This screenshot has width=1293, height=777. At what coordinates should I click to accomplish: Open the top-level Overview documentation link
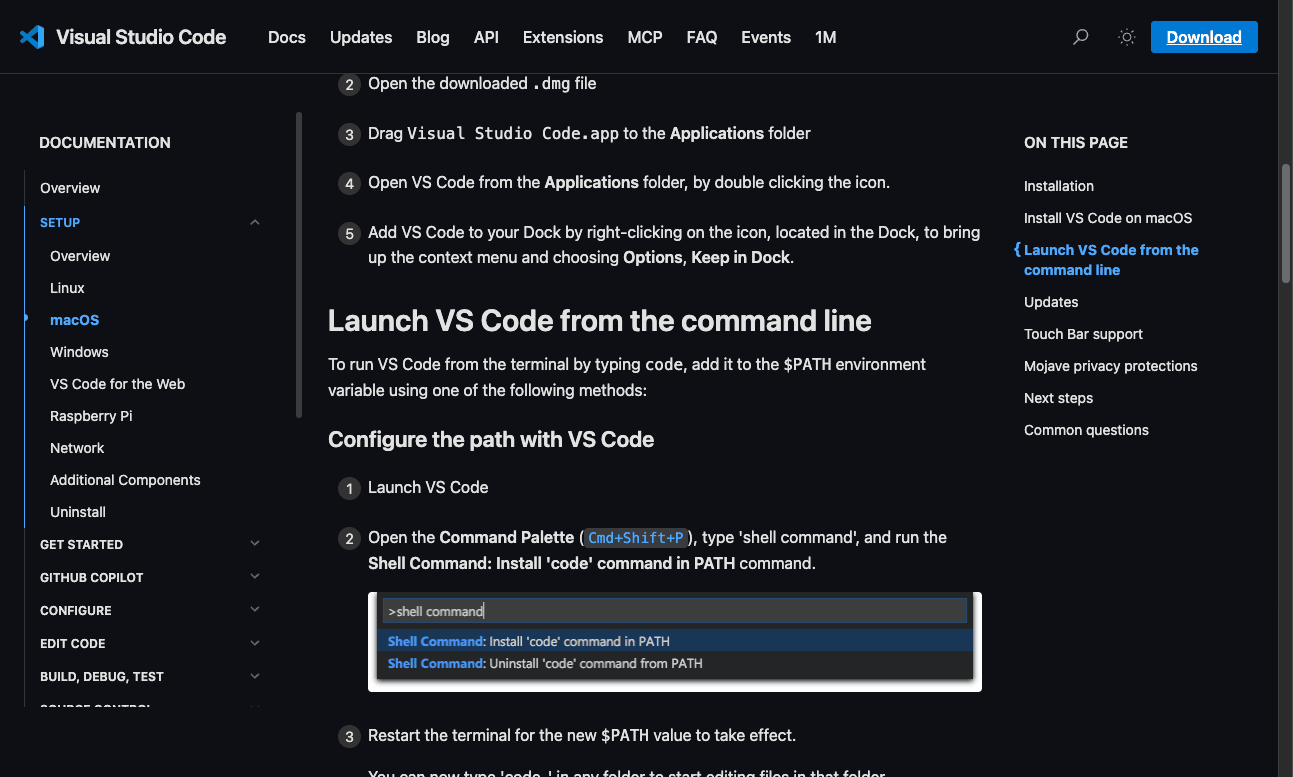70,188
